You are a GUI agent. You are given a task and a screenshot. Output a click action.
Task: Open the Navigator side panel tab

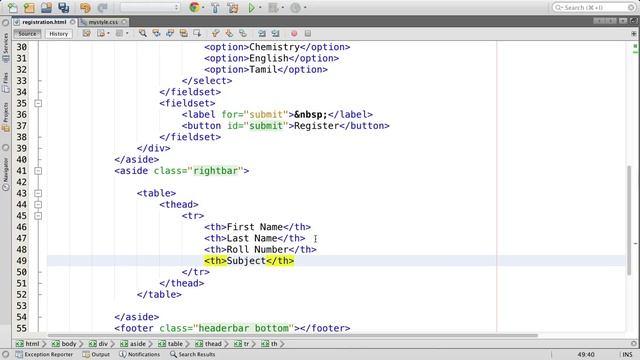pyautogui.click(x=5, y=174)
